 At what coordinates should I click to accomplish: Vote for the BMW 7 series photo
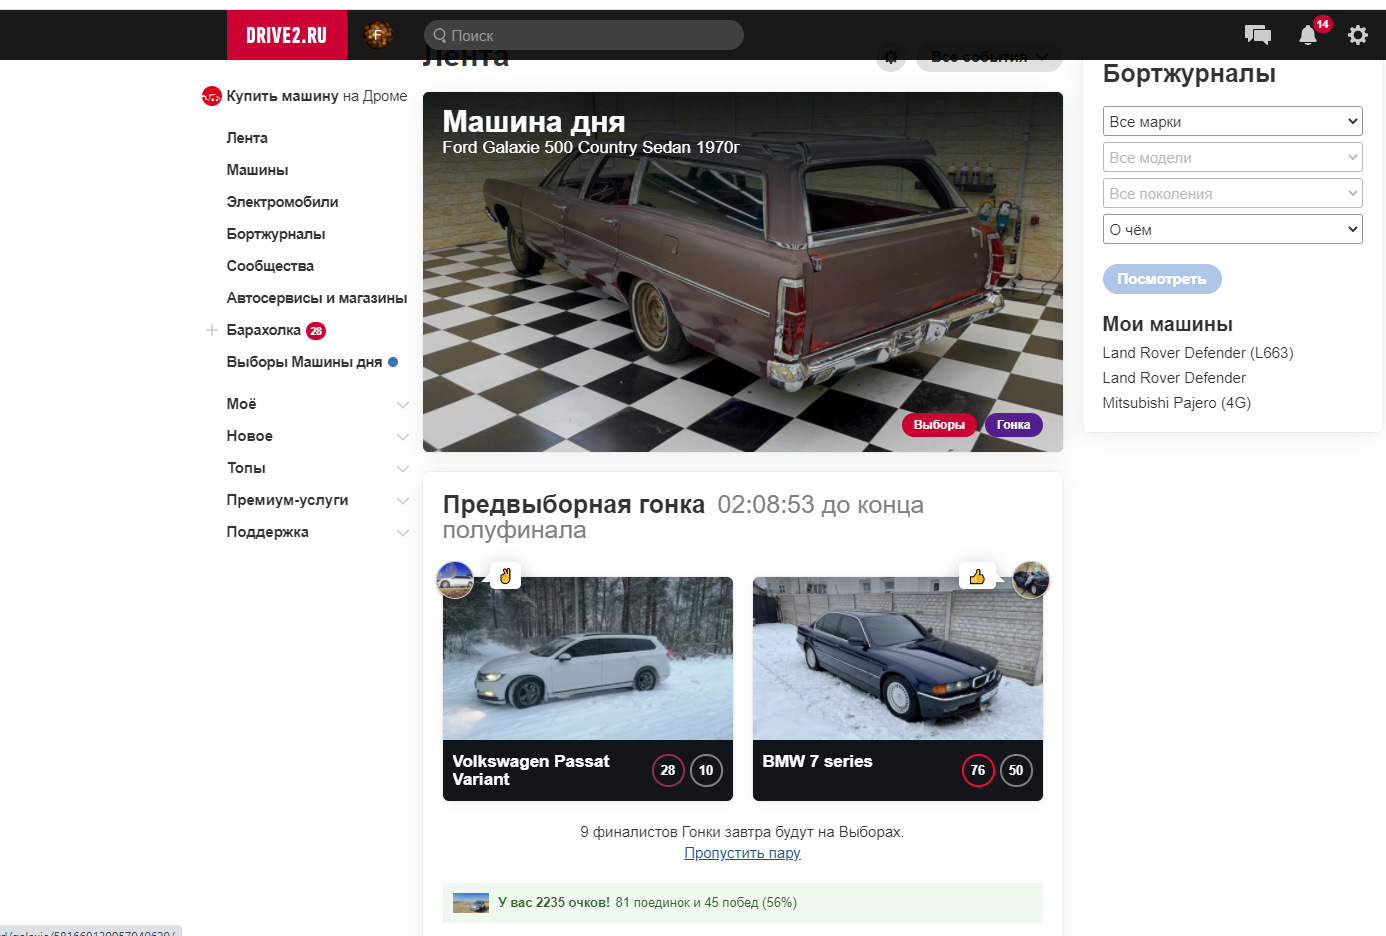[x=898, y=659]
